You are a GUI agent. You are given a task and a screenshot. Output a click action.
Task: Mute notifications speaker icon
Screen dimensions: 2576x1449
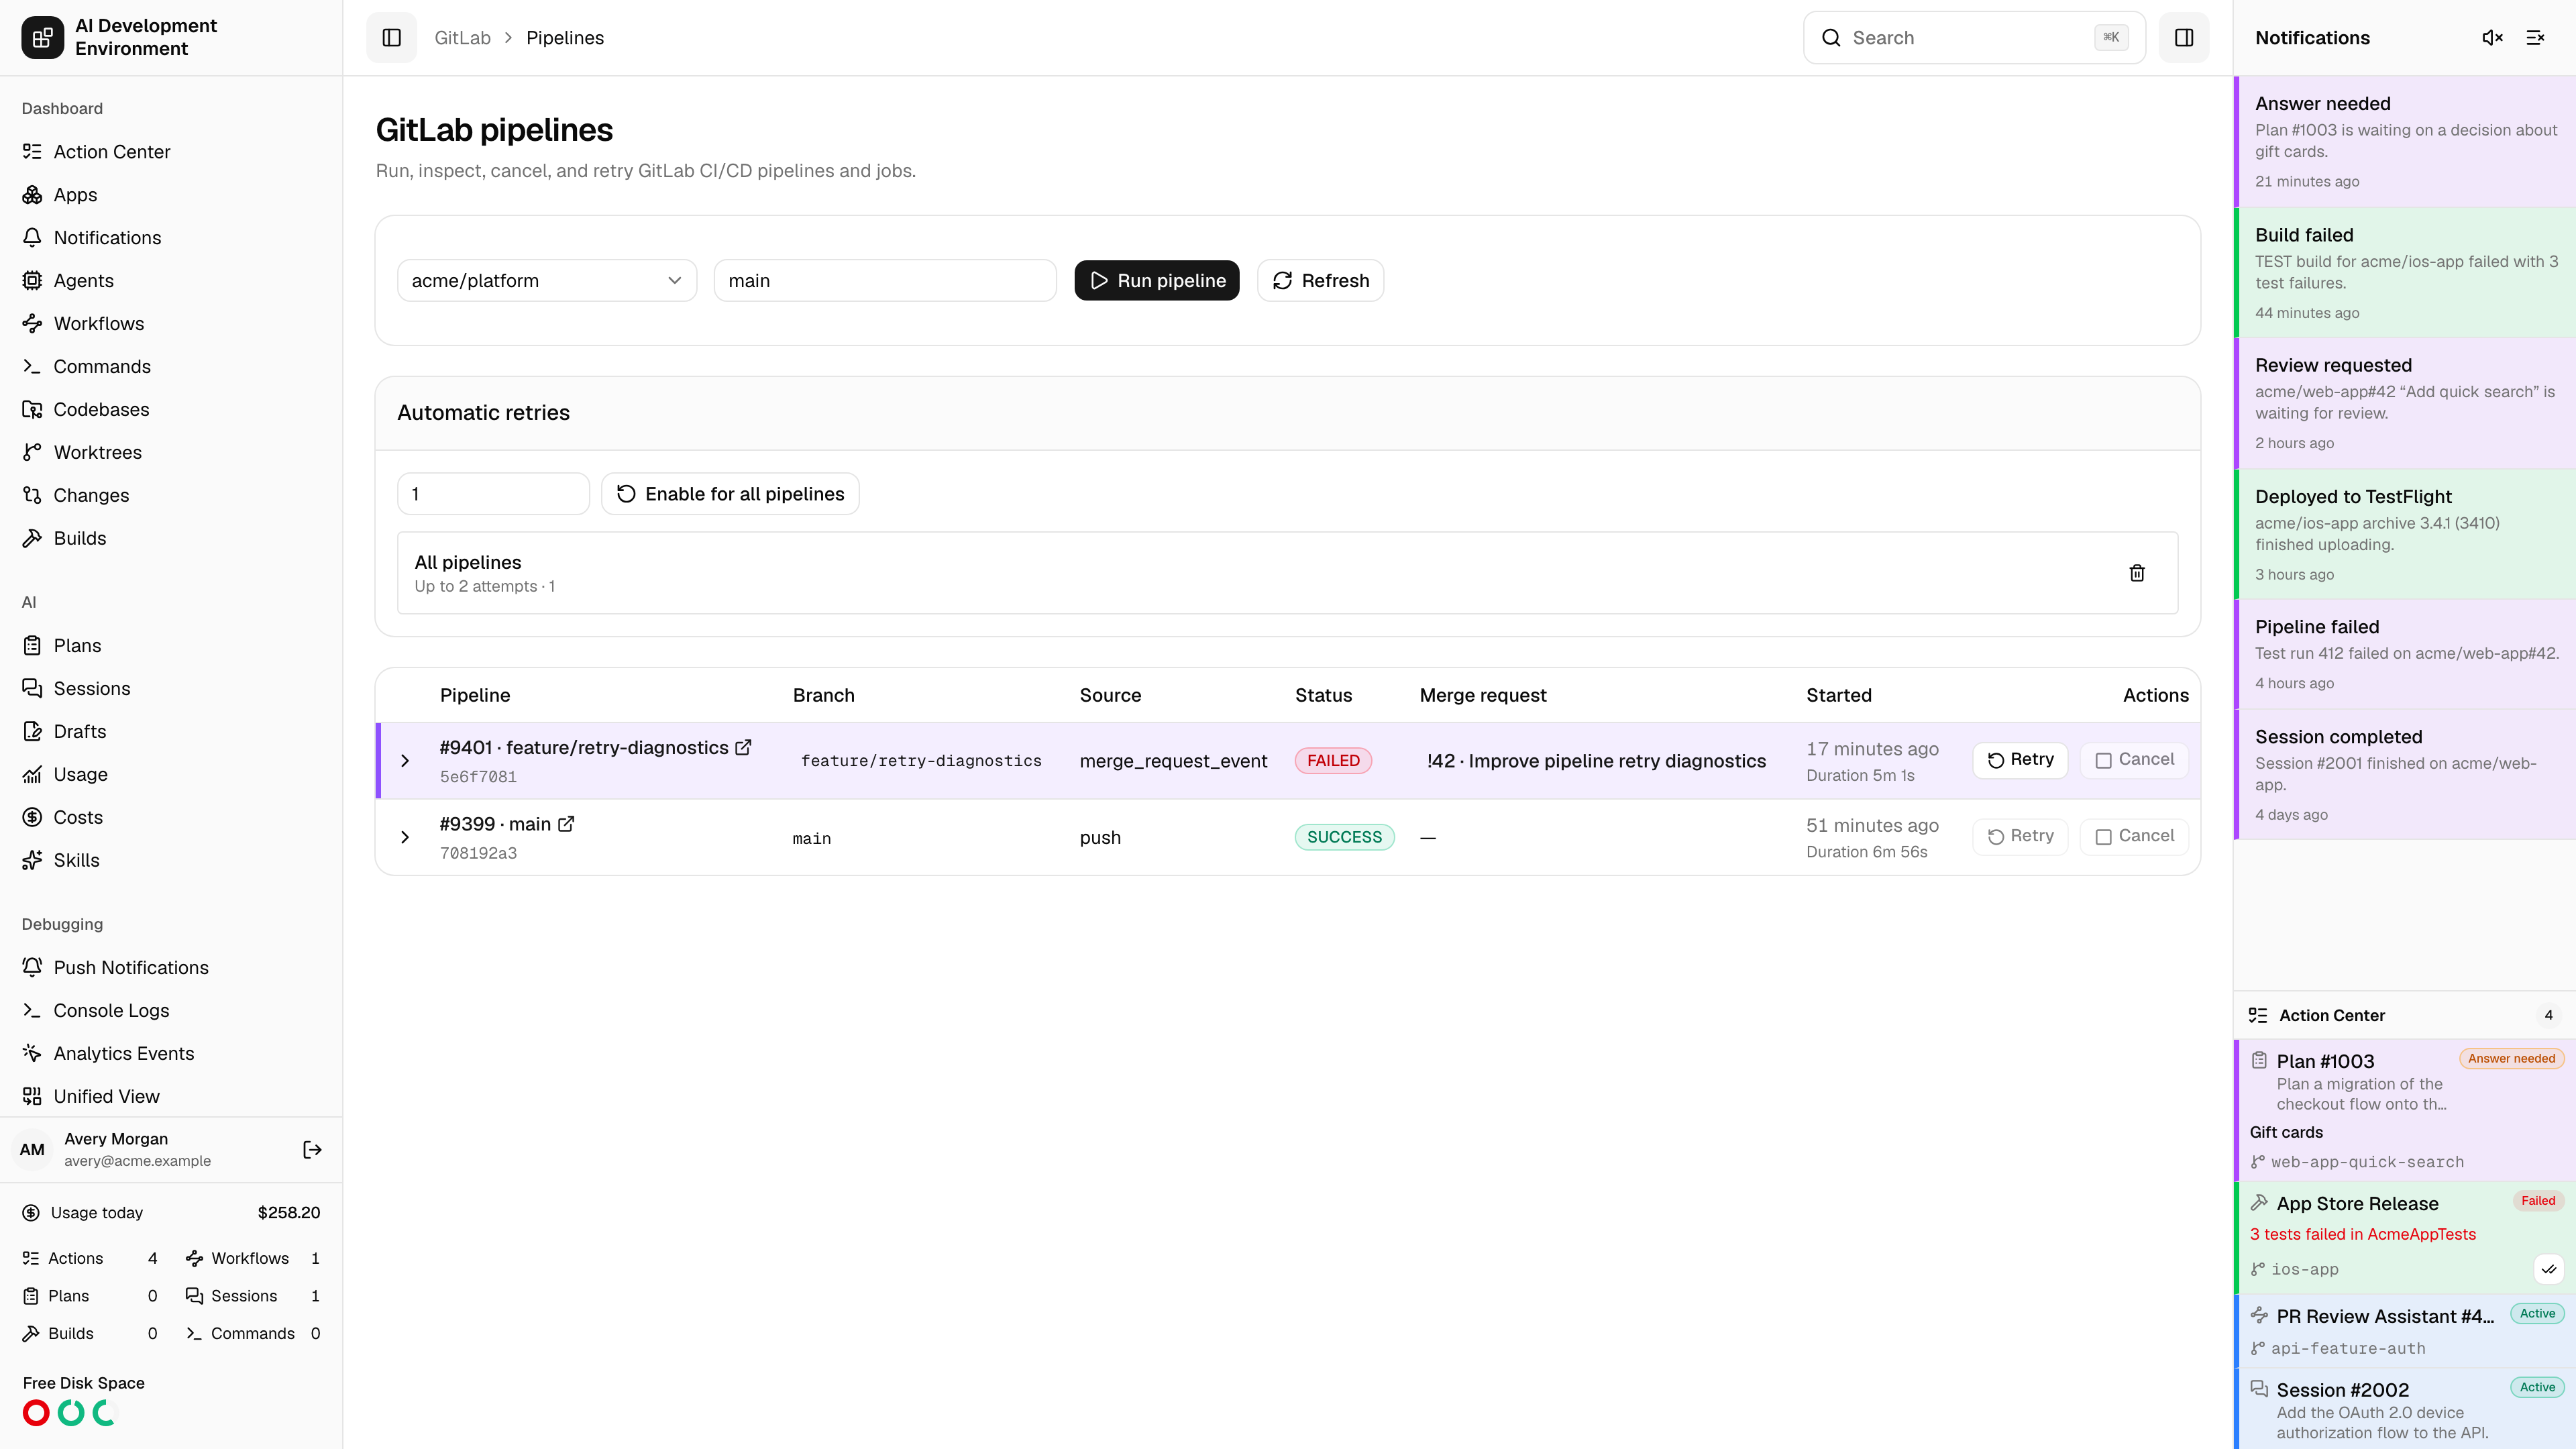coord(2492,38)
